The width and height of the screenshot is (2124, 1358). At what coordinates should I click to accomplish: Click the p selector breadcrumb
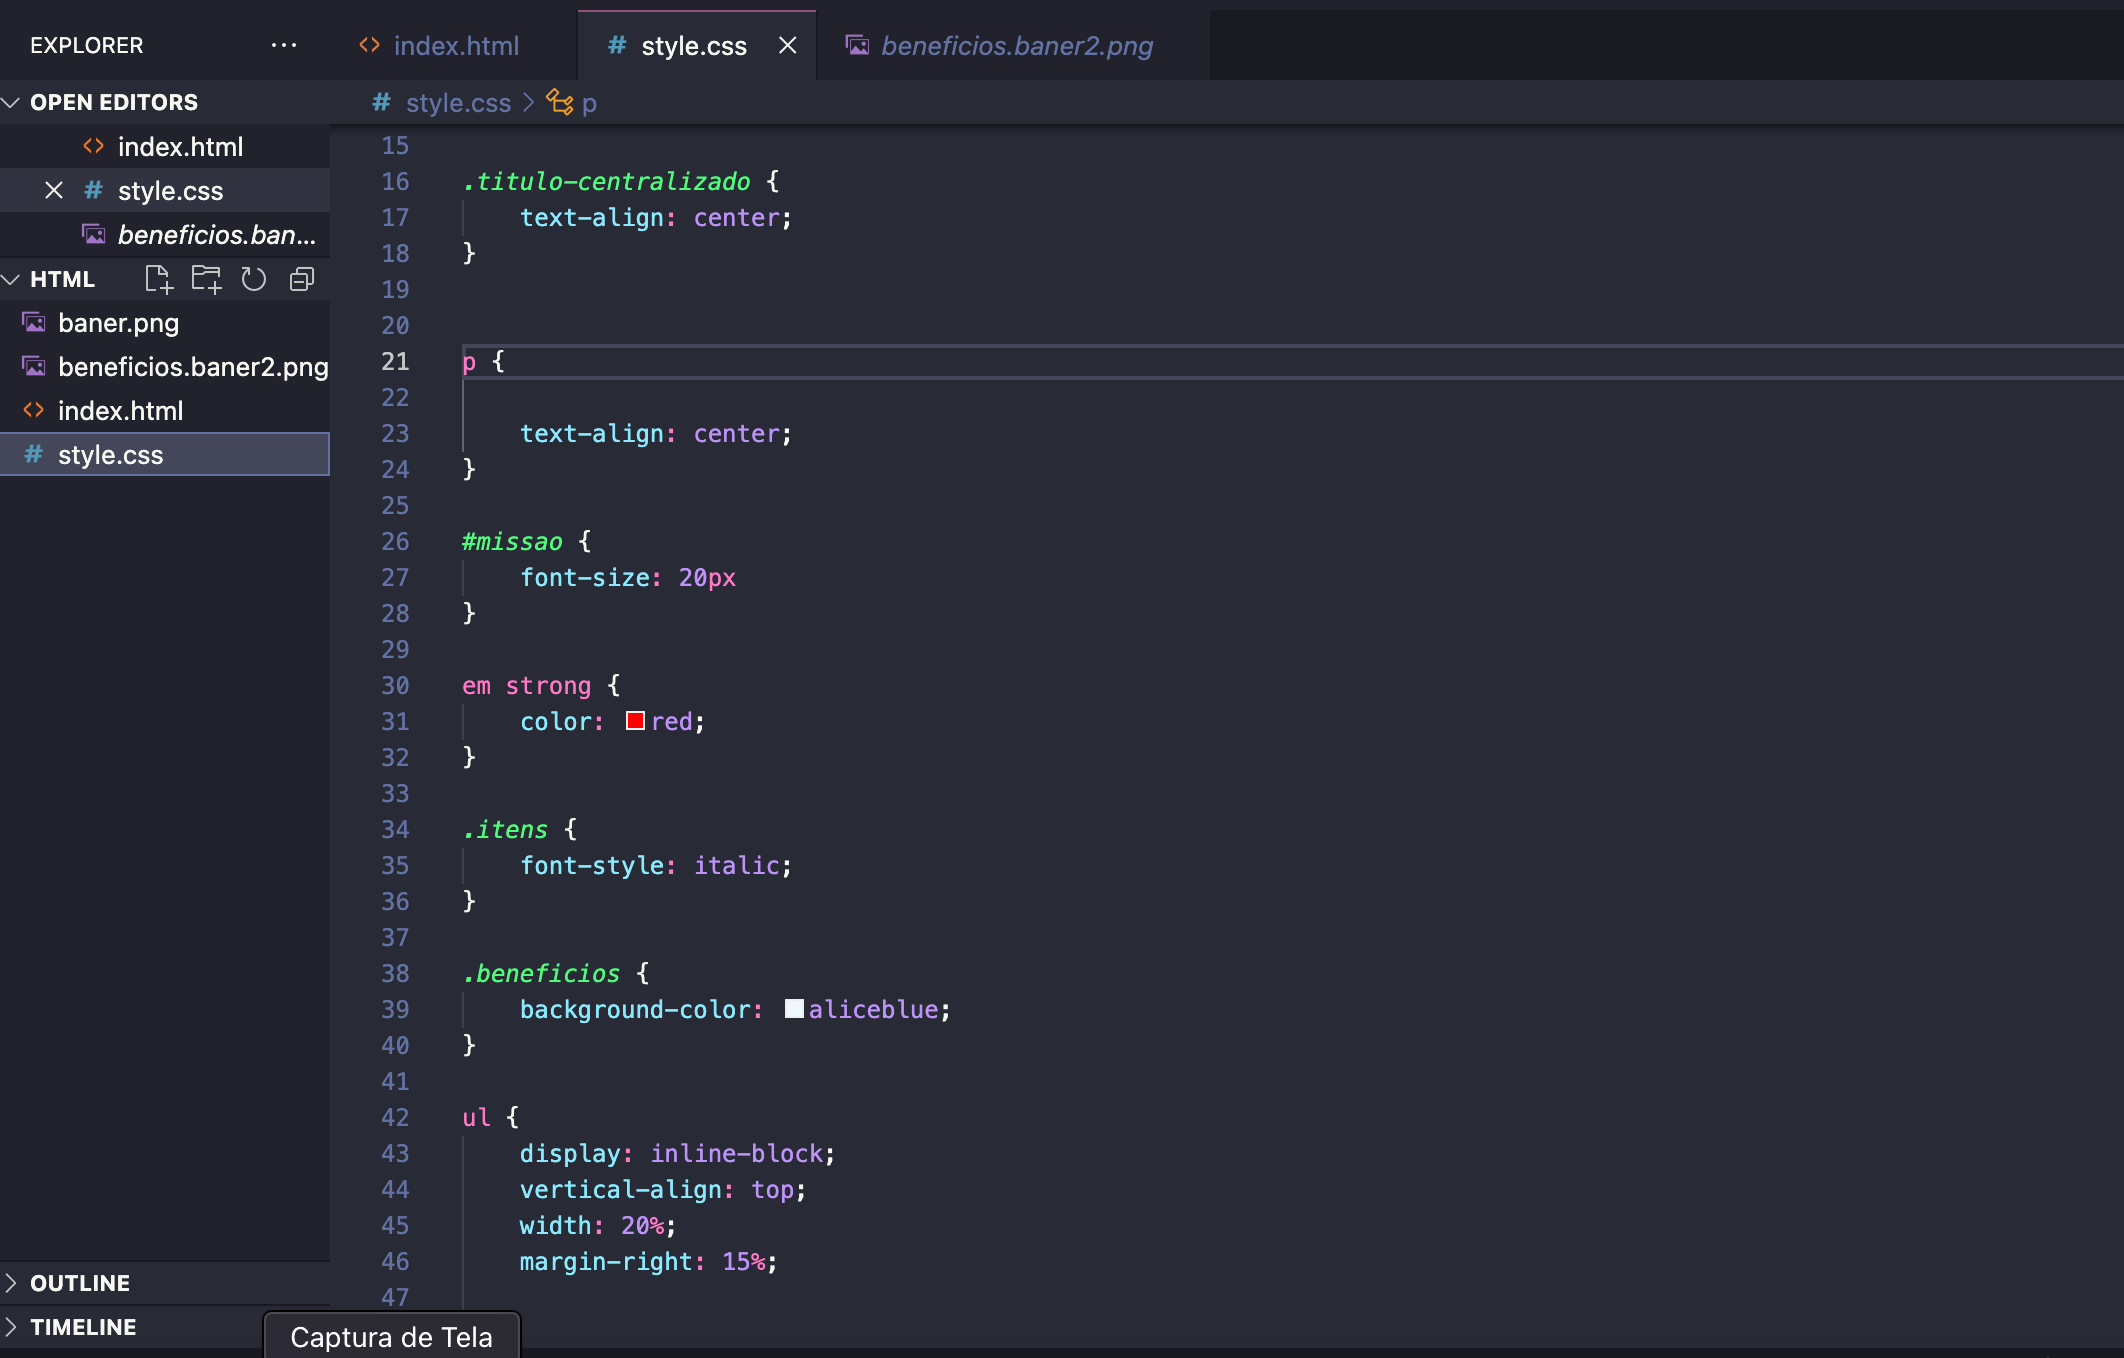click(x=589, y=103)
